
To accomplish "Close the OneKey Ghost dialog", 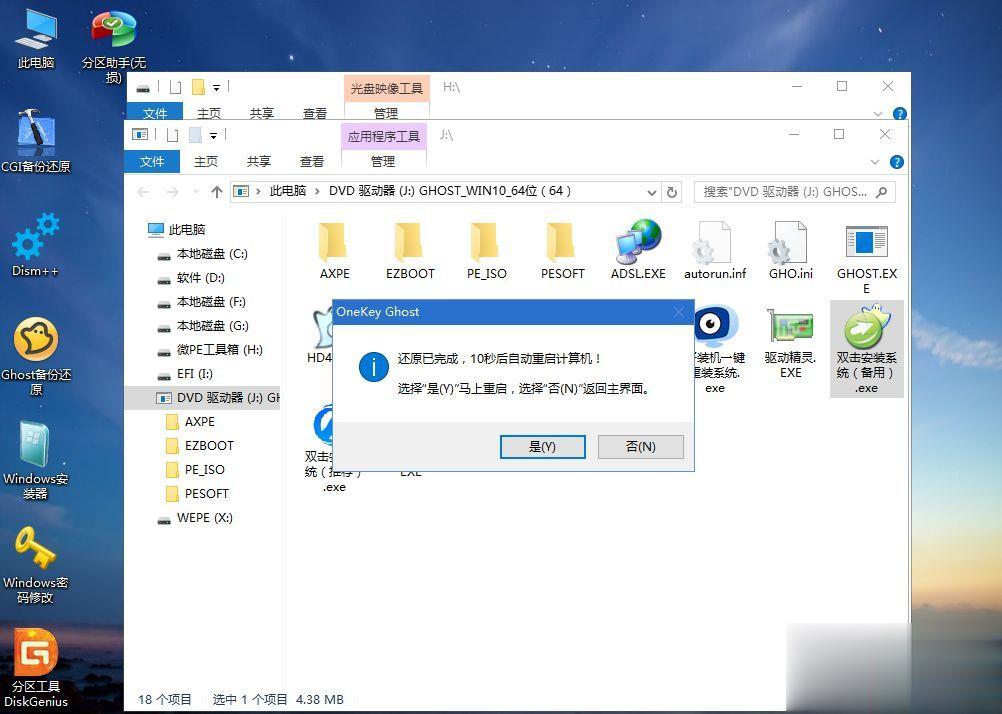I will 679,312.
